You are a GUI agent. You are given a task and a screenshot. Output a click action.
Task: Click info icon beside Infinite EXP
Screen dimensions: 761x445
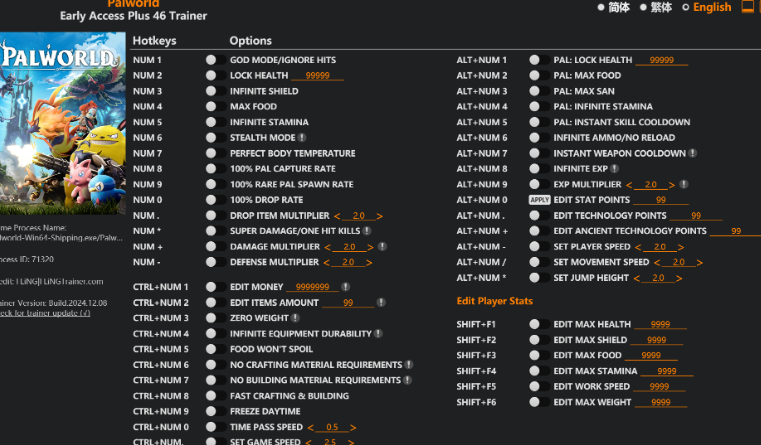614,169
